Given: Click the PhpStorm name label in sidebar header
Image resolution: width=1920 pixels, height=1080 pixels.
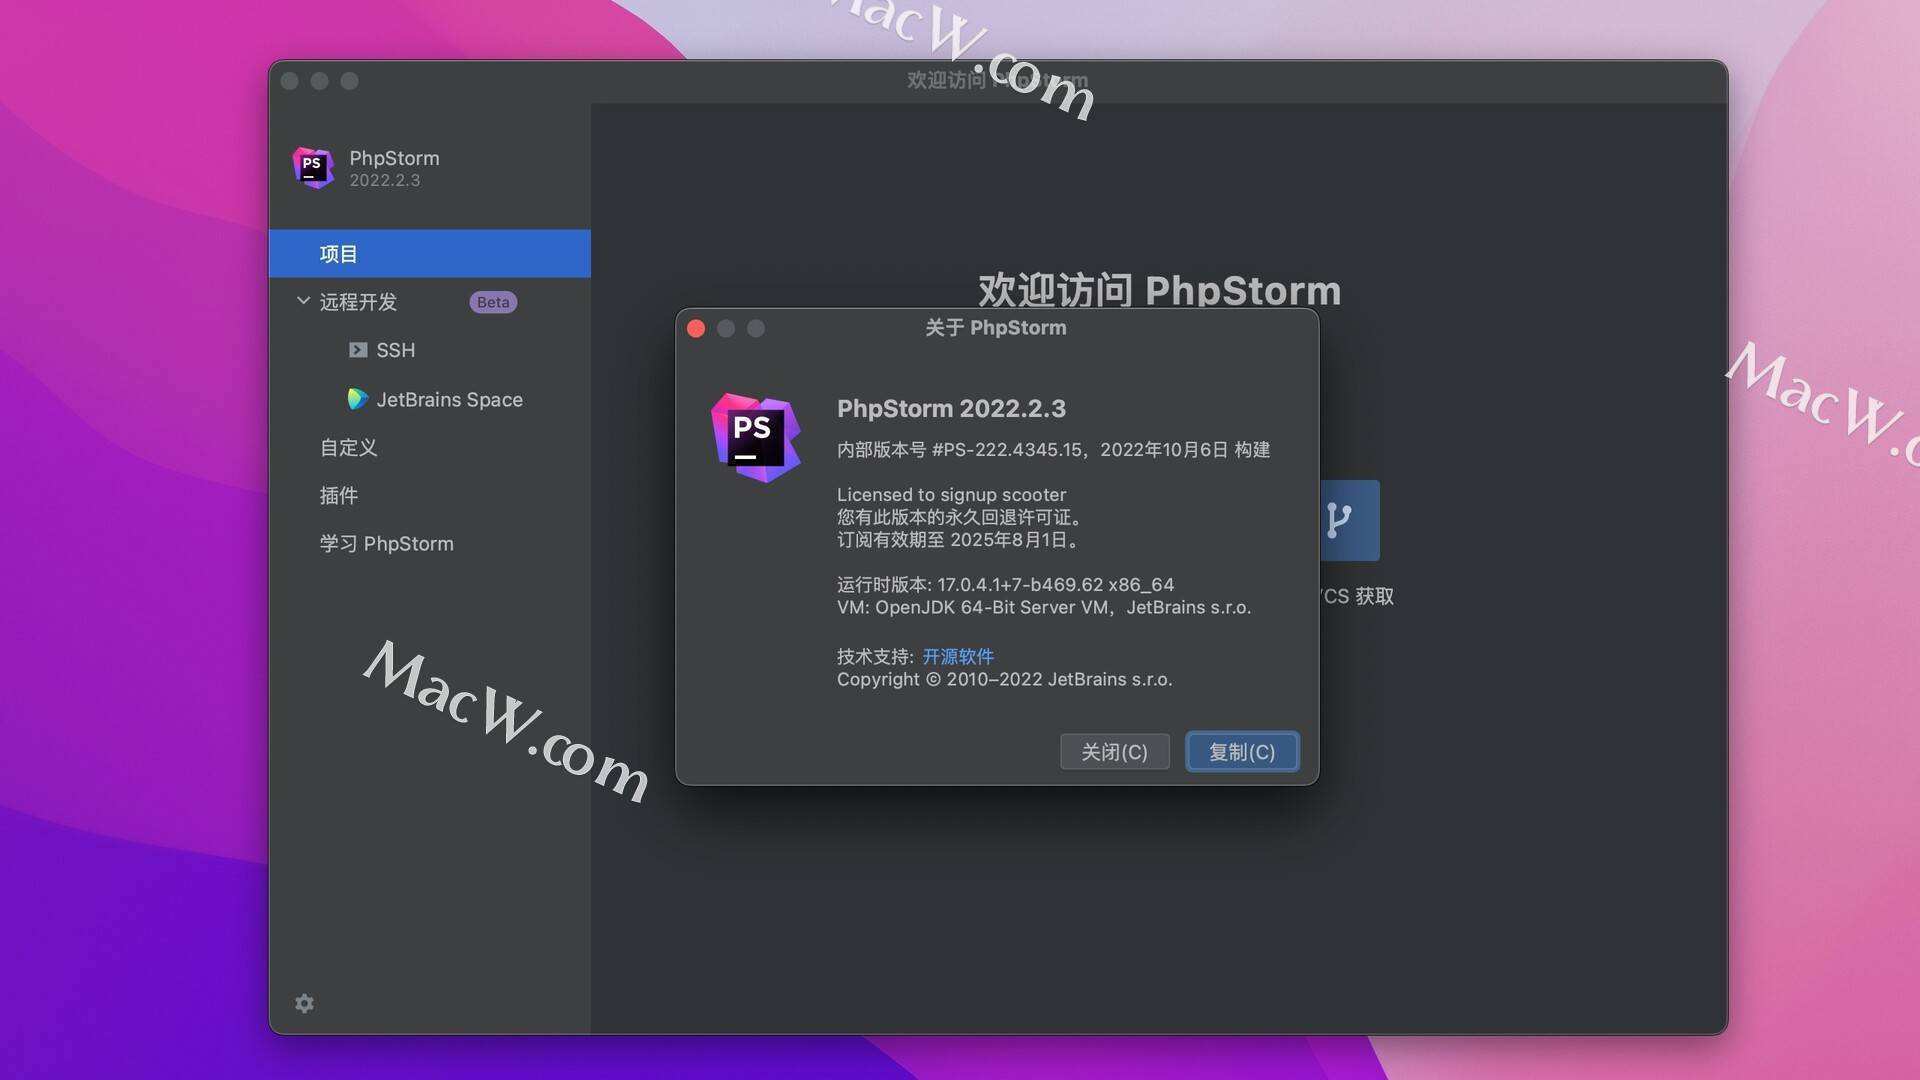Looking at the screenshot, I should tap(394, 158).
